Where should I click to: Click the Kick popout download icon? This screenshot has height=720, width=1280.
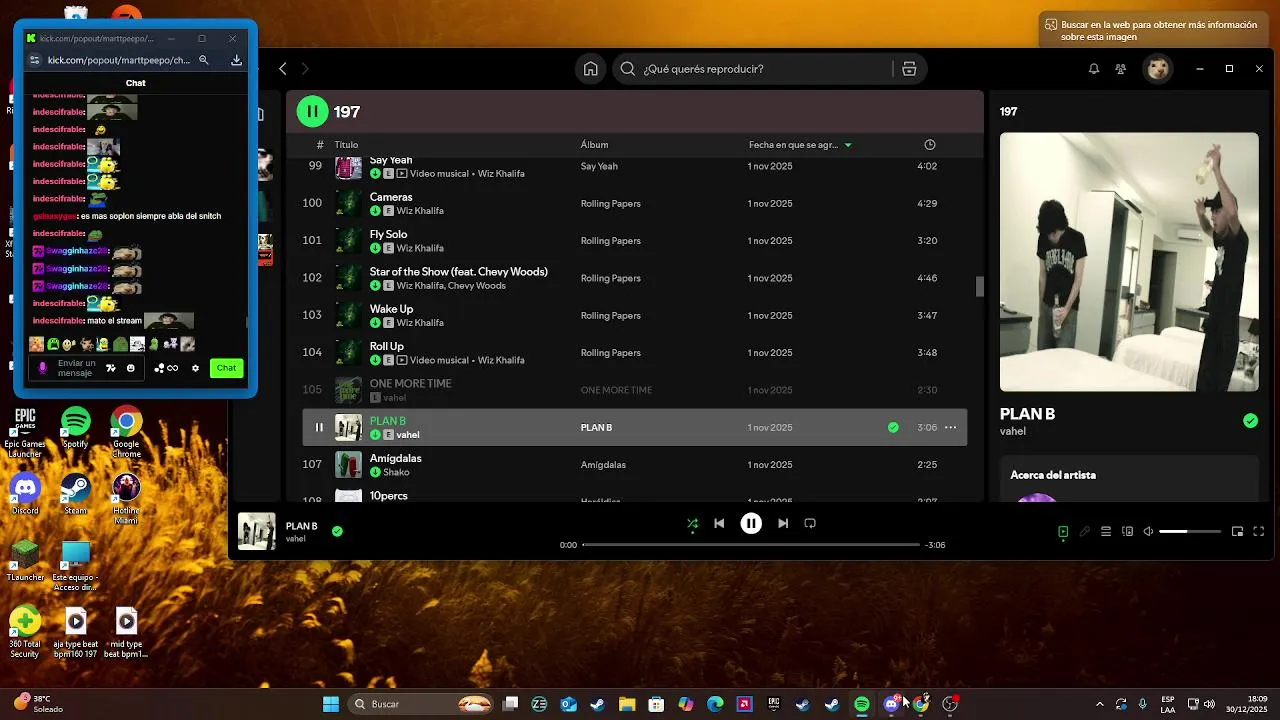[x=236, y=60]
